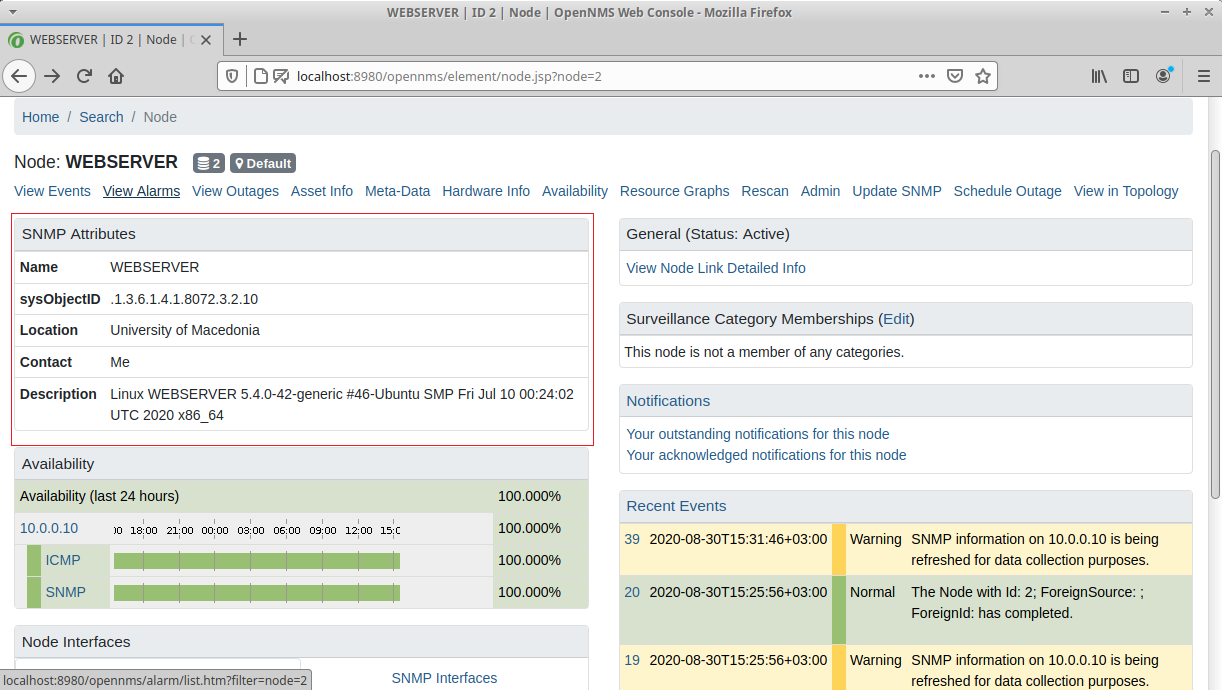The image size is (1222, 690).
Task: Open acknowledged notifications for this node
Action: click(x=766, y=455)
